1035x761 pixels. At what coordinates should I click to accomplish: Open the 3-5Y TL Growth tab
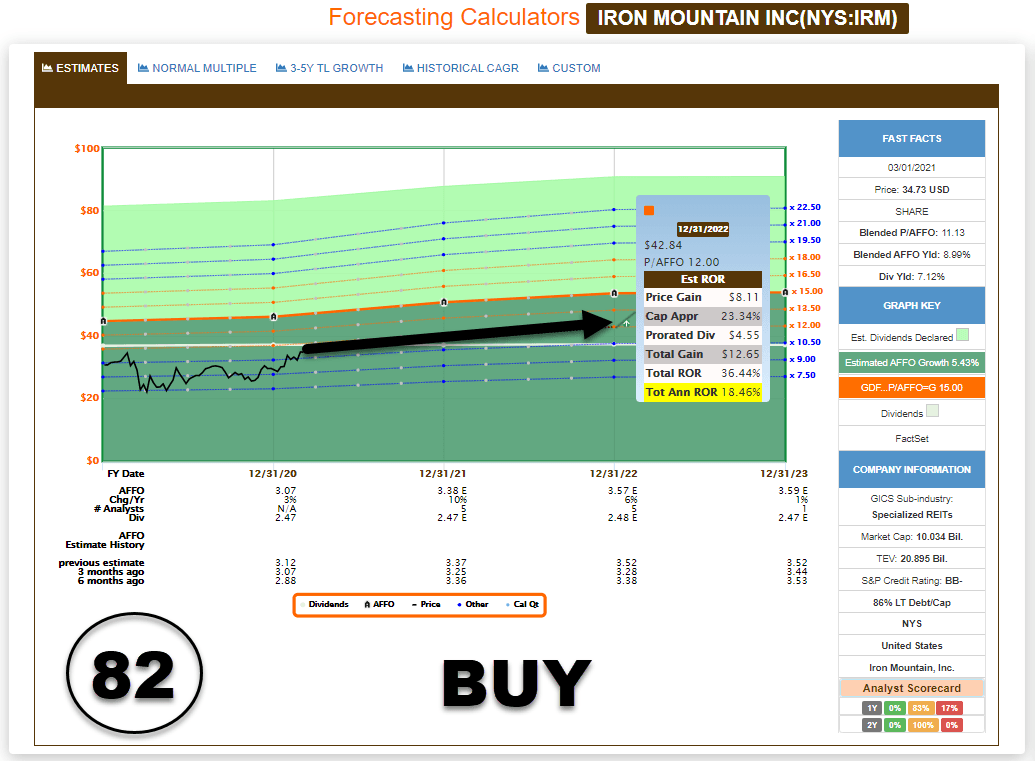329,68
